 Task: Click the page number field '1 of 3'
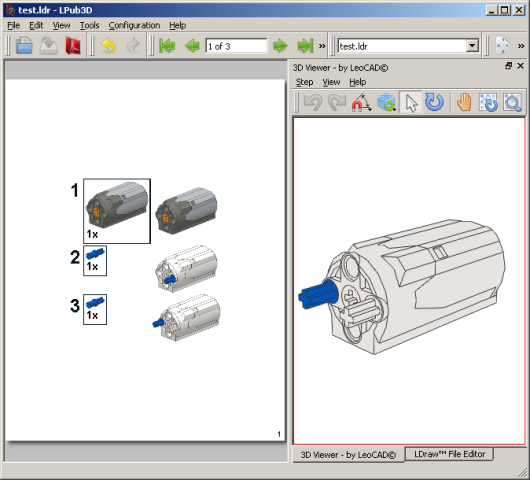pos(236,46)
